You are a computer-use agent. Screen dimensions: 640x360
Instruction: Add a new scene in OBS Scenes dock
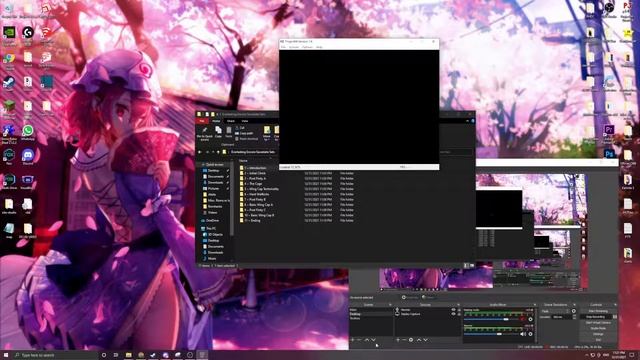click(x=352, y=340)
